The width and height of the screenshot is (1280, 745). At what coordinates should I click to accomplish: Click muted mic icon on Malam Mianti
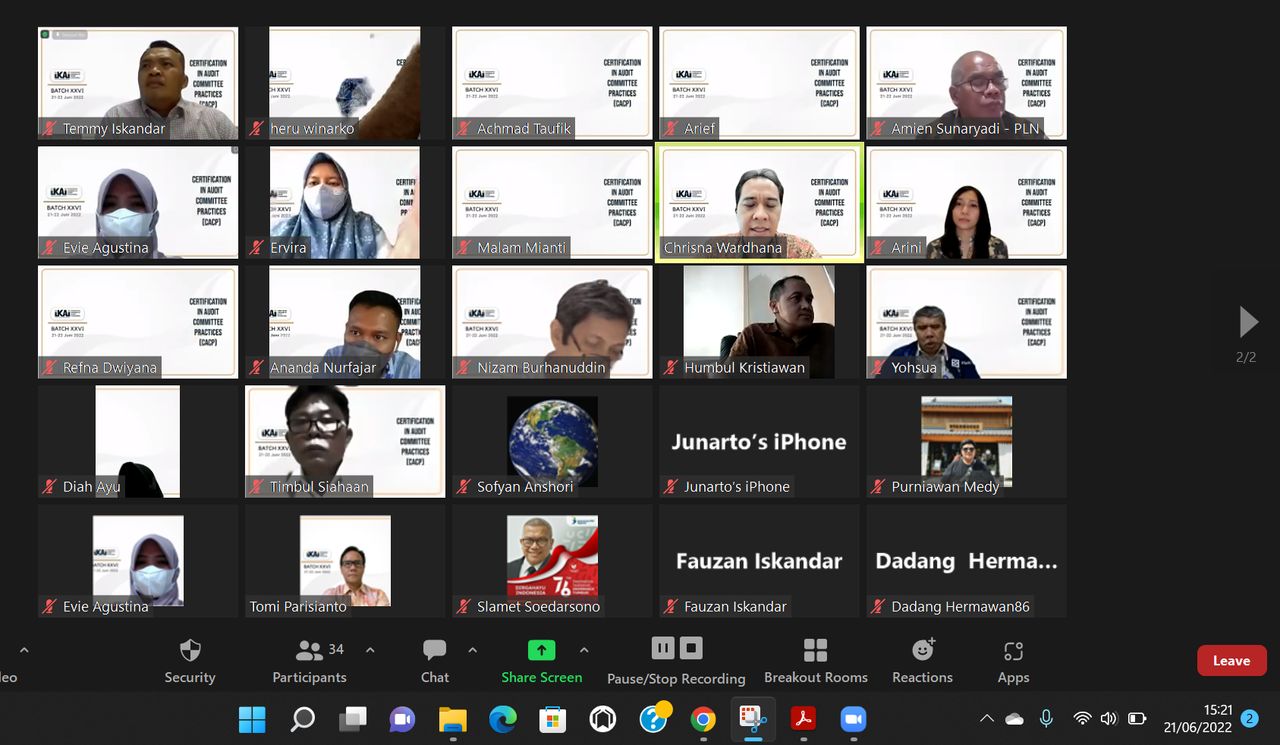pos(464,247)
